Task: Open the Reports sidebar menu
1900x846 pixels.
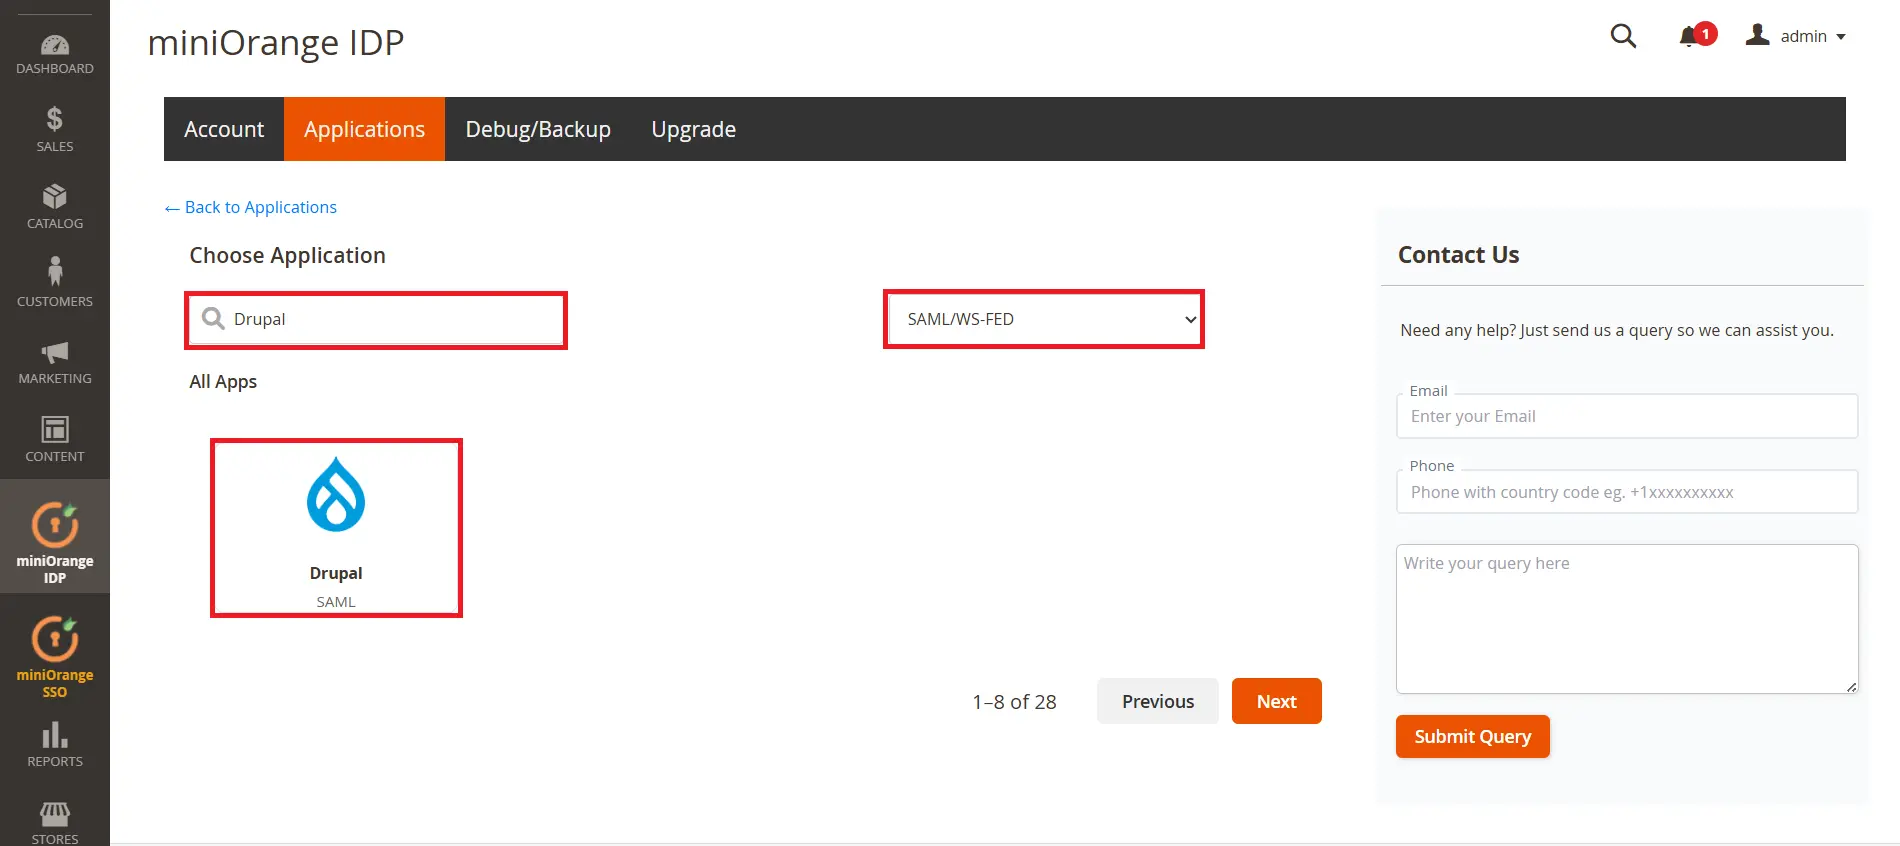Action: (x=55, y=745)
